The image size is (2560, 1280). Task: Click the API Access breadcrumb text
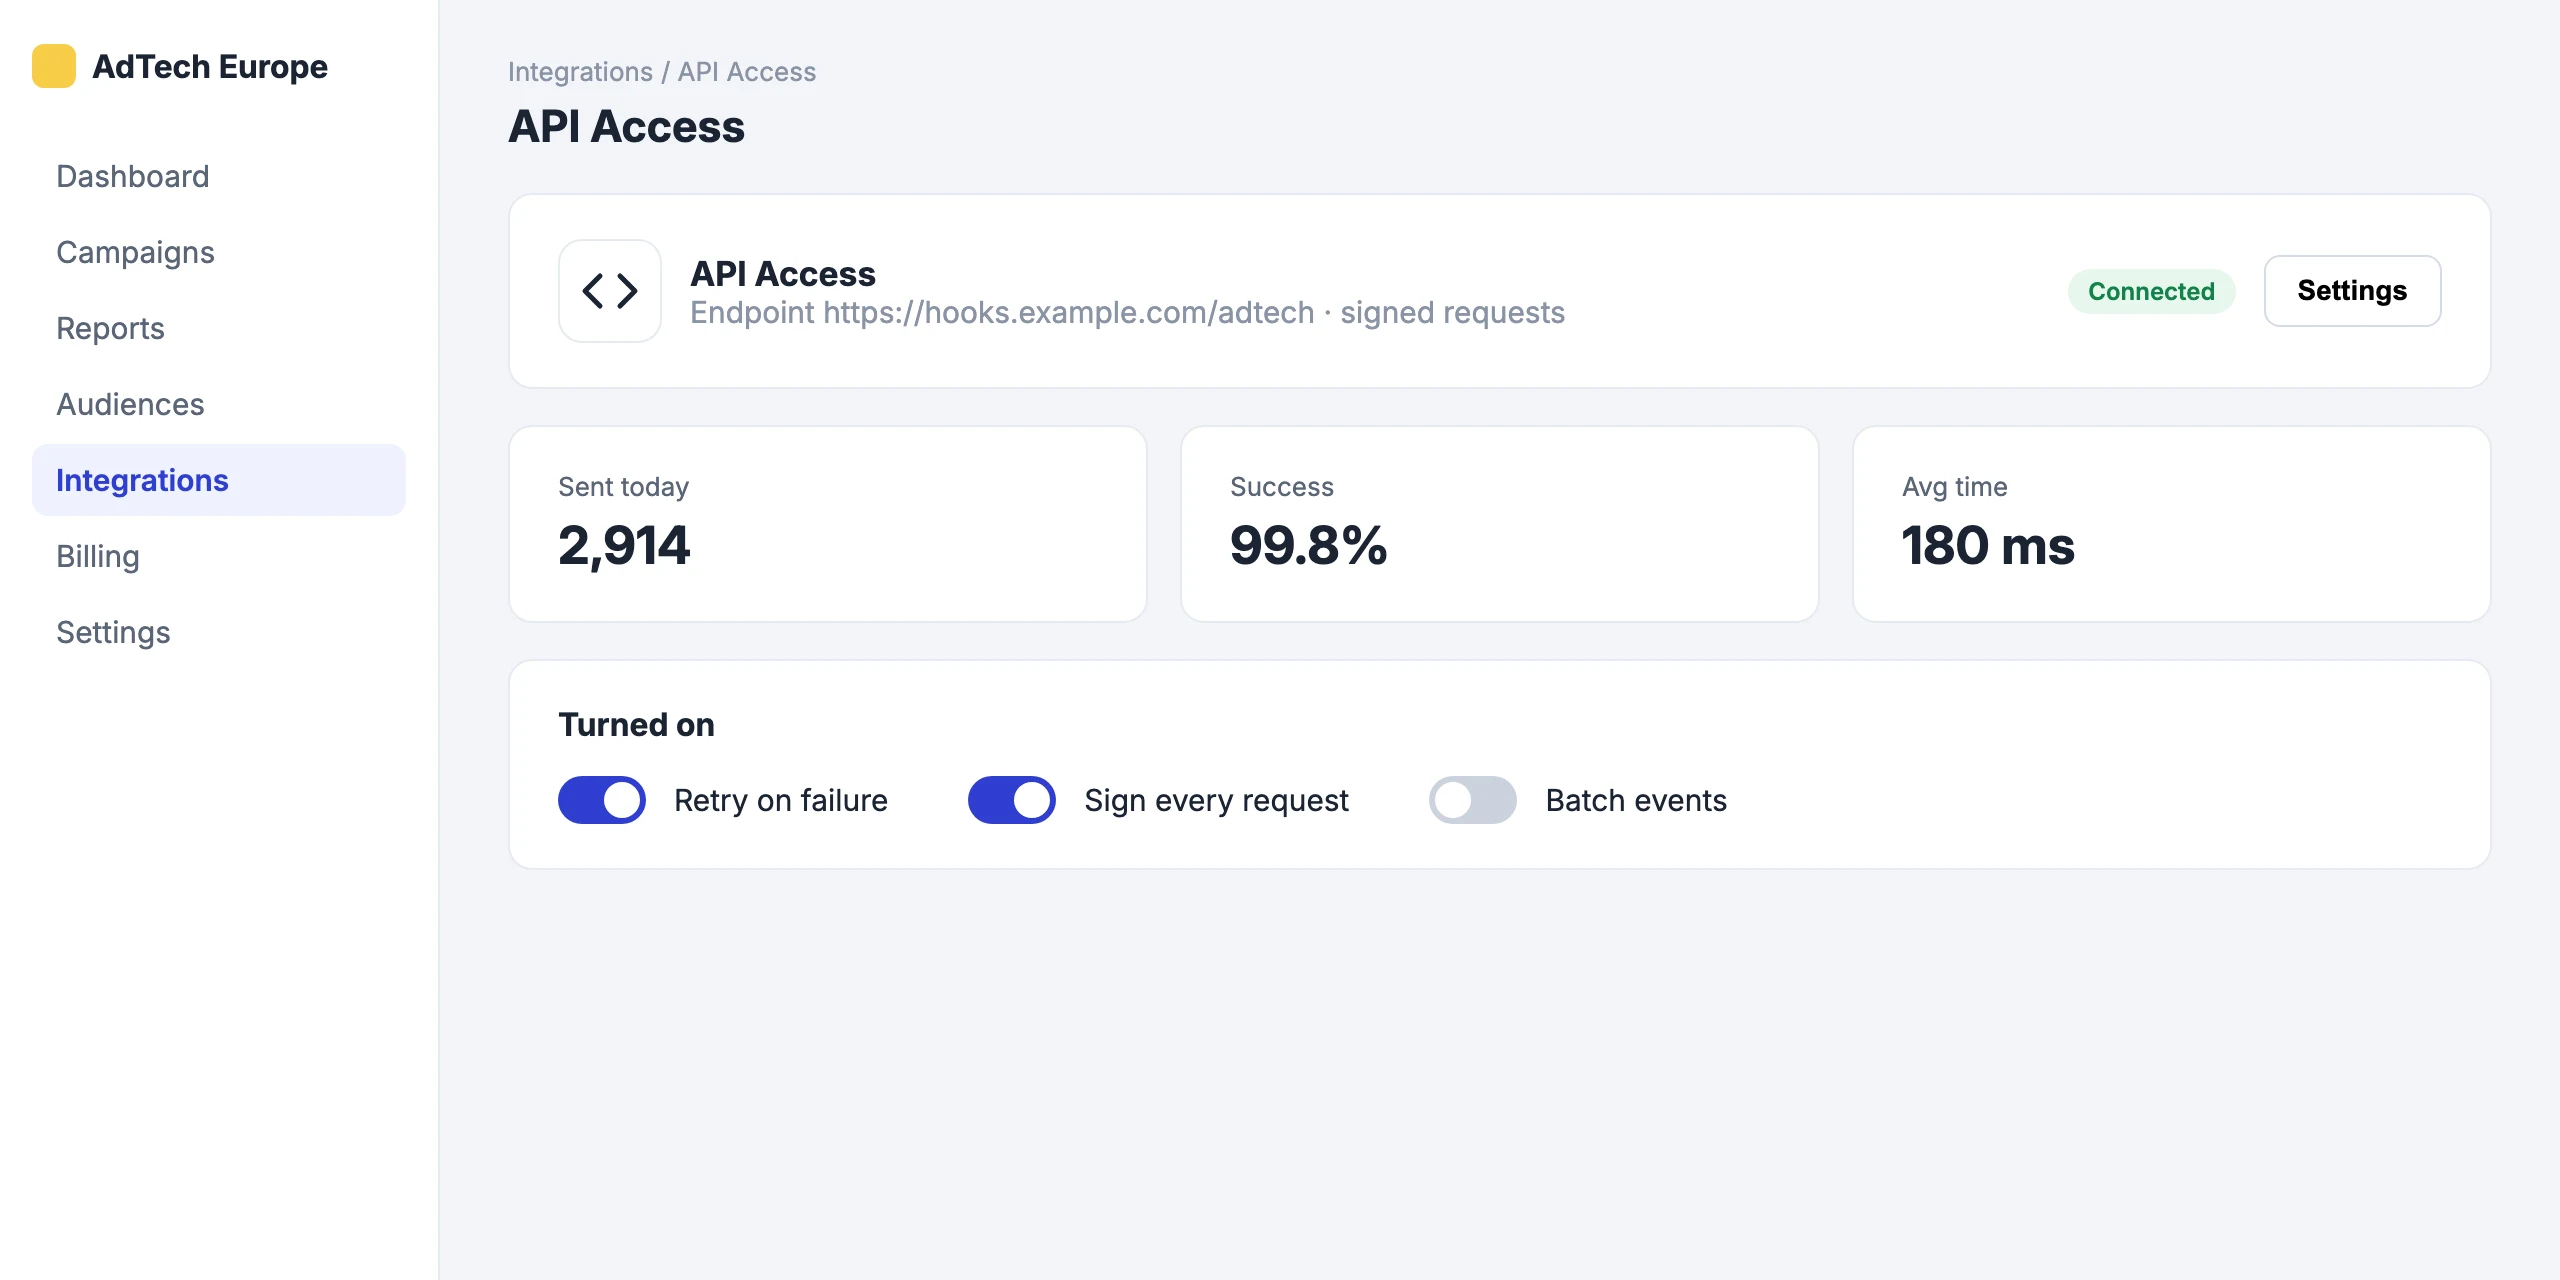click(747, 72)
